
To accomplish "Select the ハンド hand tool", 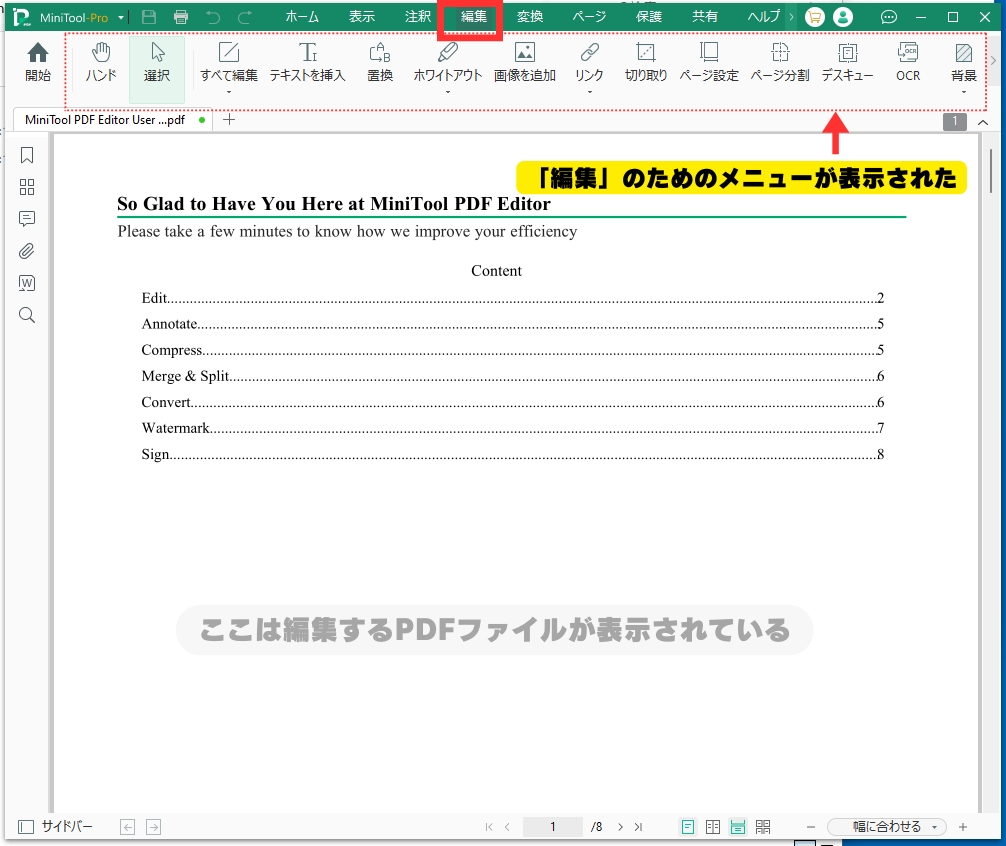I will [101, 62].
